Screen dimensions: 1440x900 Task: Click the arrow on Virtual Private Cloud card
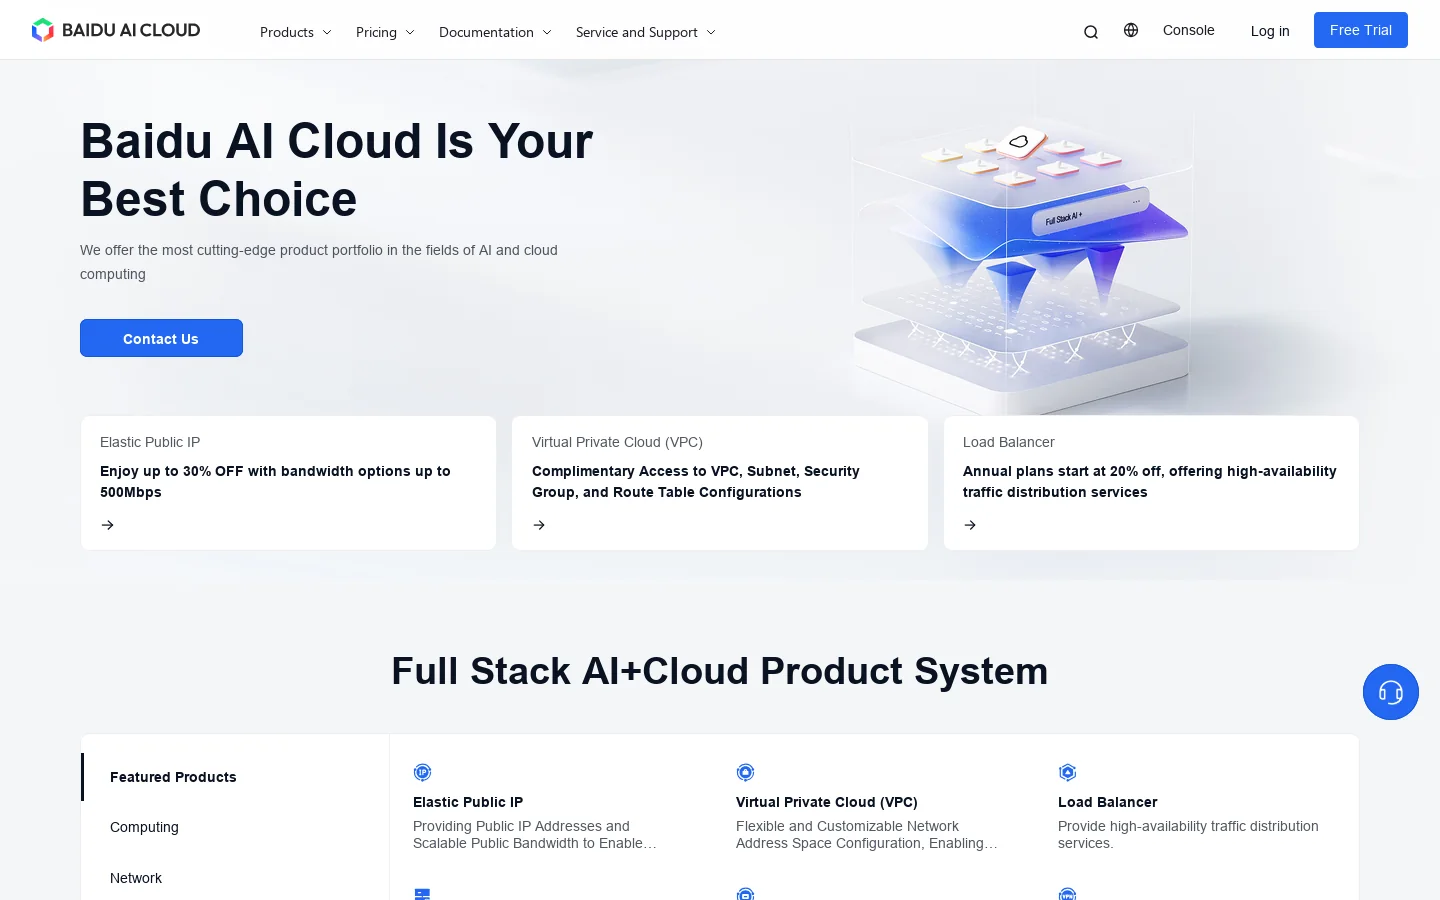(x=539, y=525)
